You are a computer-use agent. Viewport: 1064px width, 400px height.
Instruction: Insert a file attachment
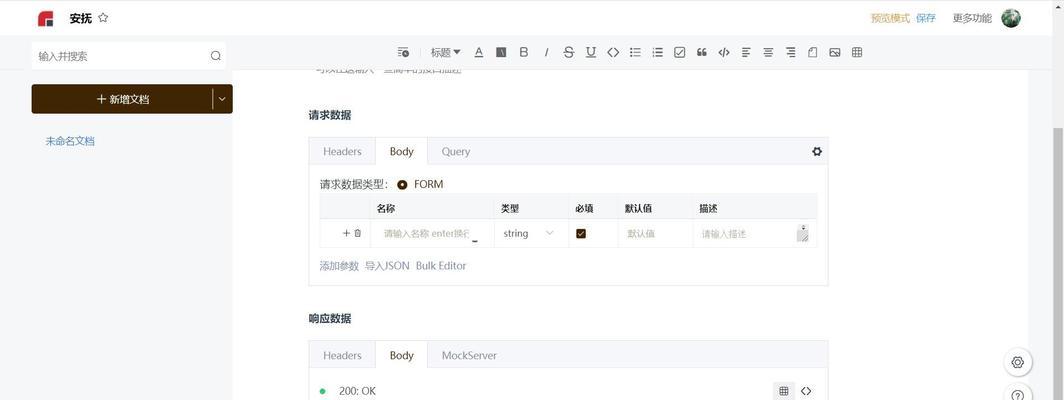[812, 52]
